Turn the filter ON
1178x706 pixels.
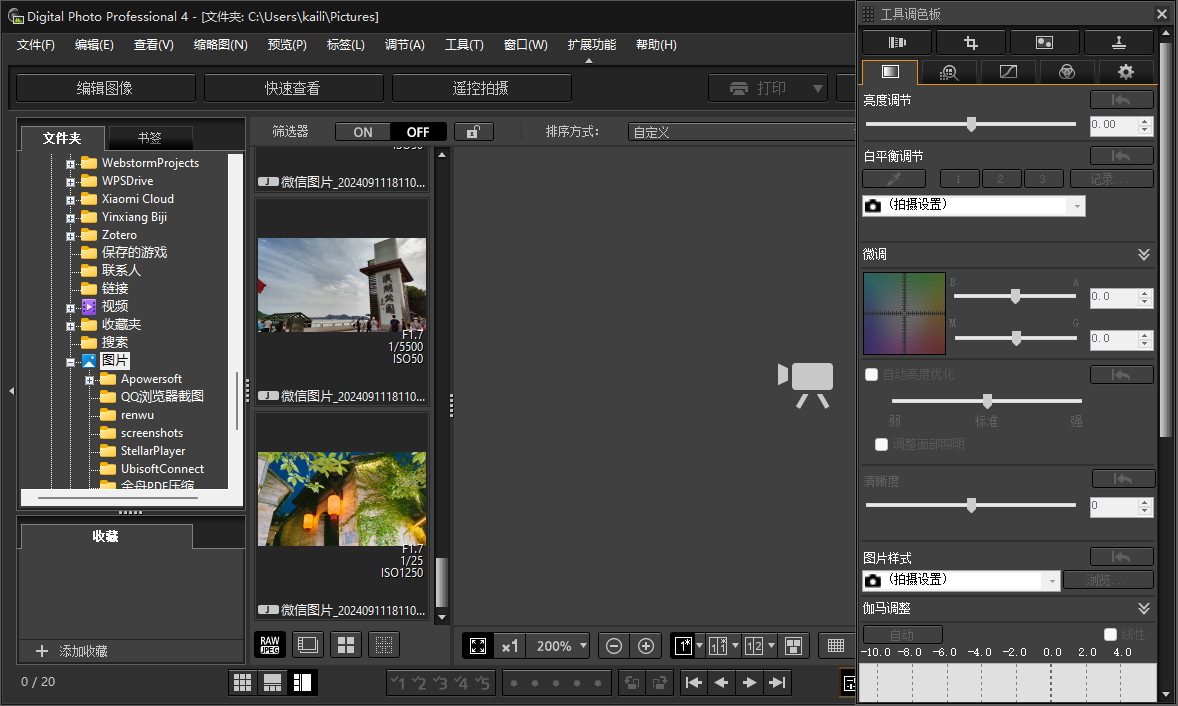point(363,132)
